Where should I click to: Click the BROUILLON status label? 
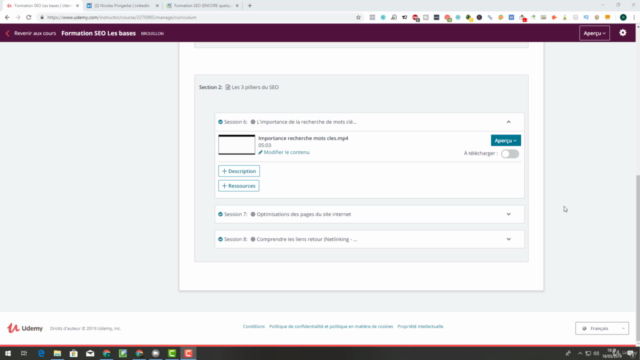click(x=152, y=33)
